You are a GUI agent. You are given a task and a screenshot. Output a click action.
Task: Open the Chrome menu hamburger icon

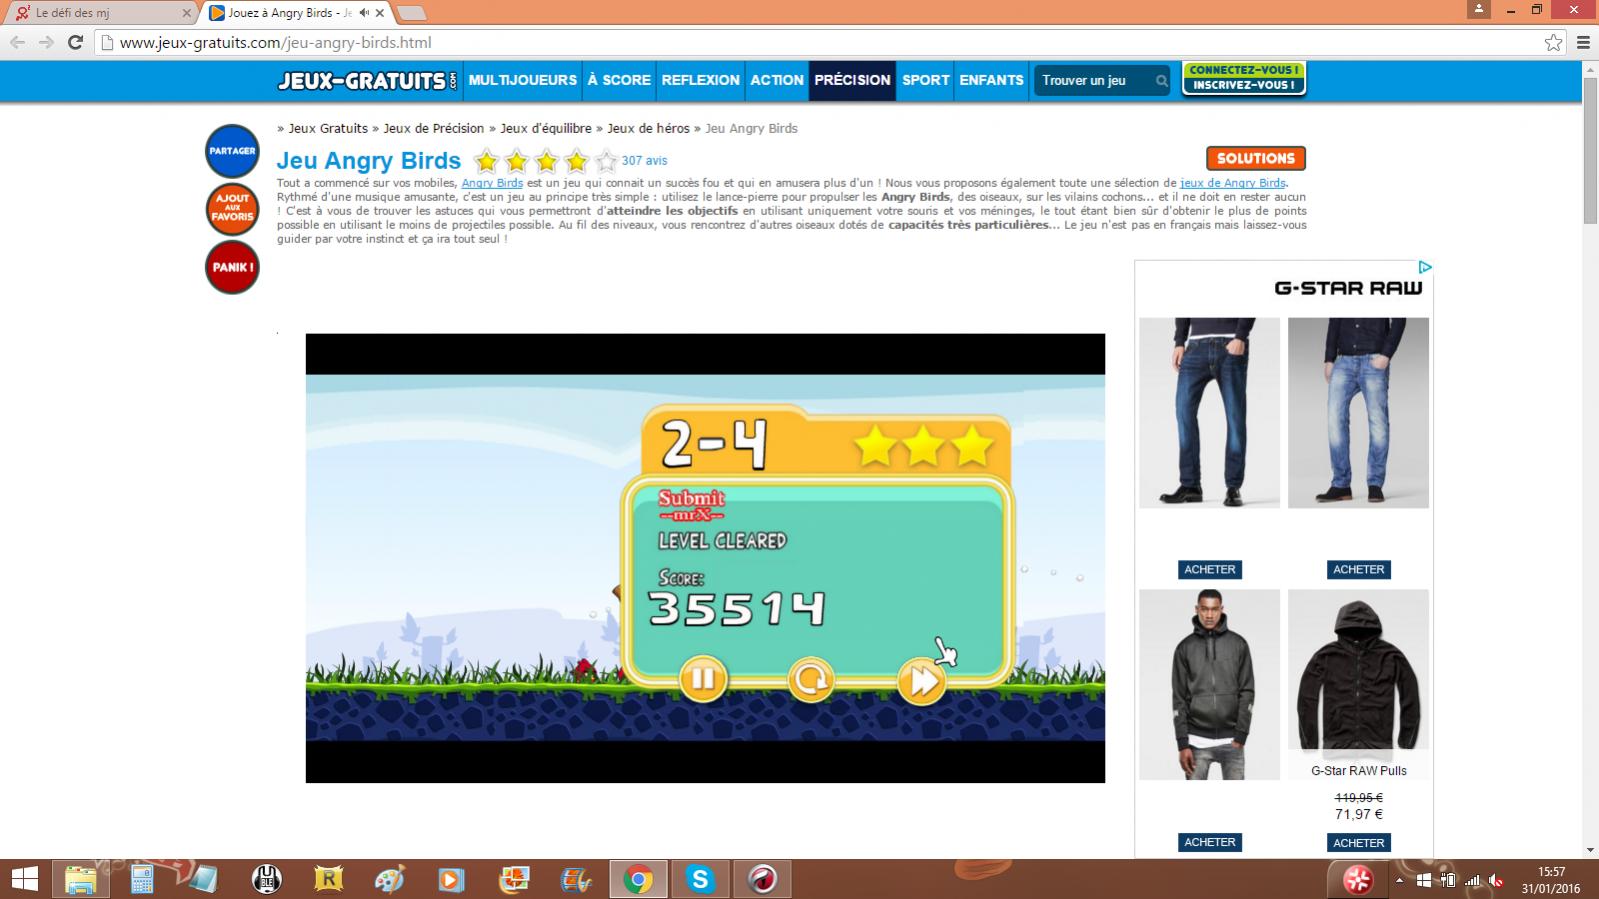(x=1583, y=43)
